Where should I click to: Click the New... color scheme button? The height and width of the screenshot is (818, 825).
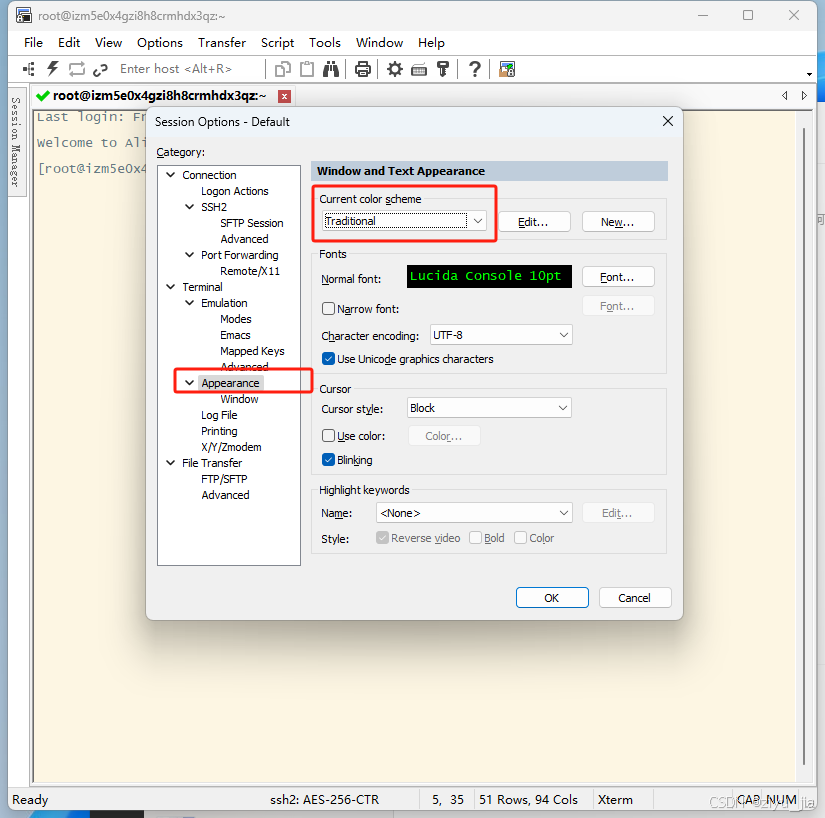point(618,222)
